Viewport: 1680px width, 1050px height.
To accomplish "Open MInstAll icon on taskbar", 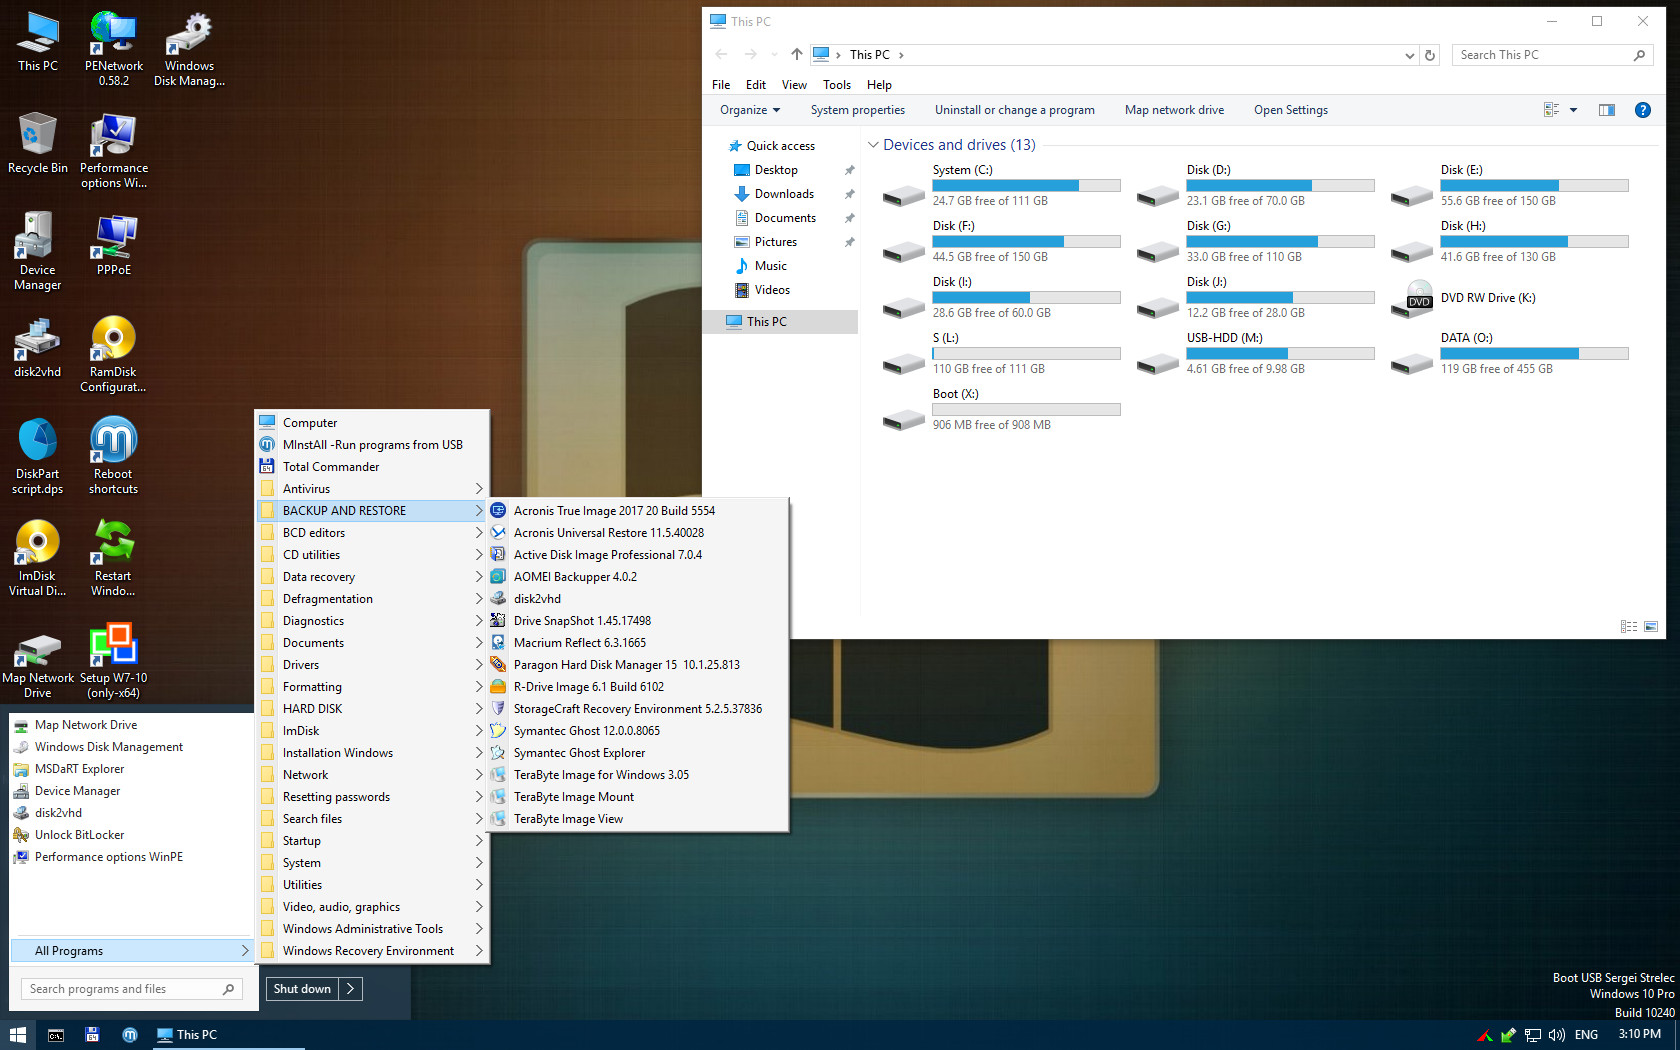I will [x=130, y=1035].
